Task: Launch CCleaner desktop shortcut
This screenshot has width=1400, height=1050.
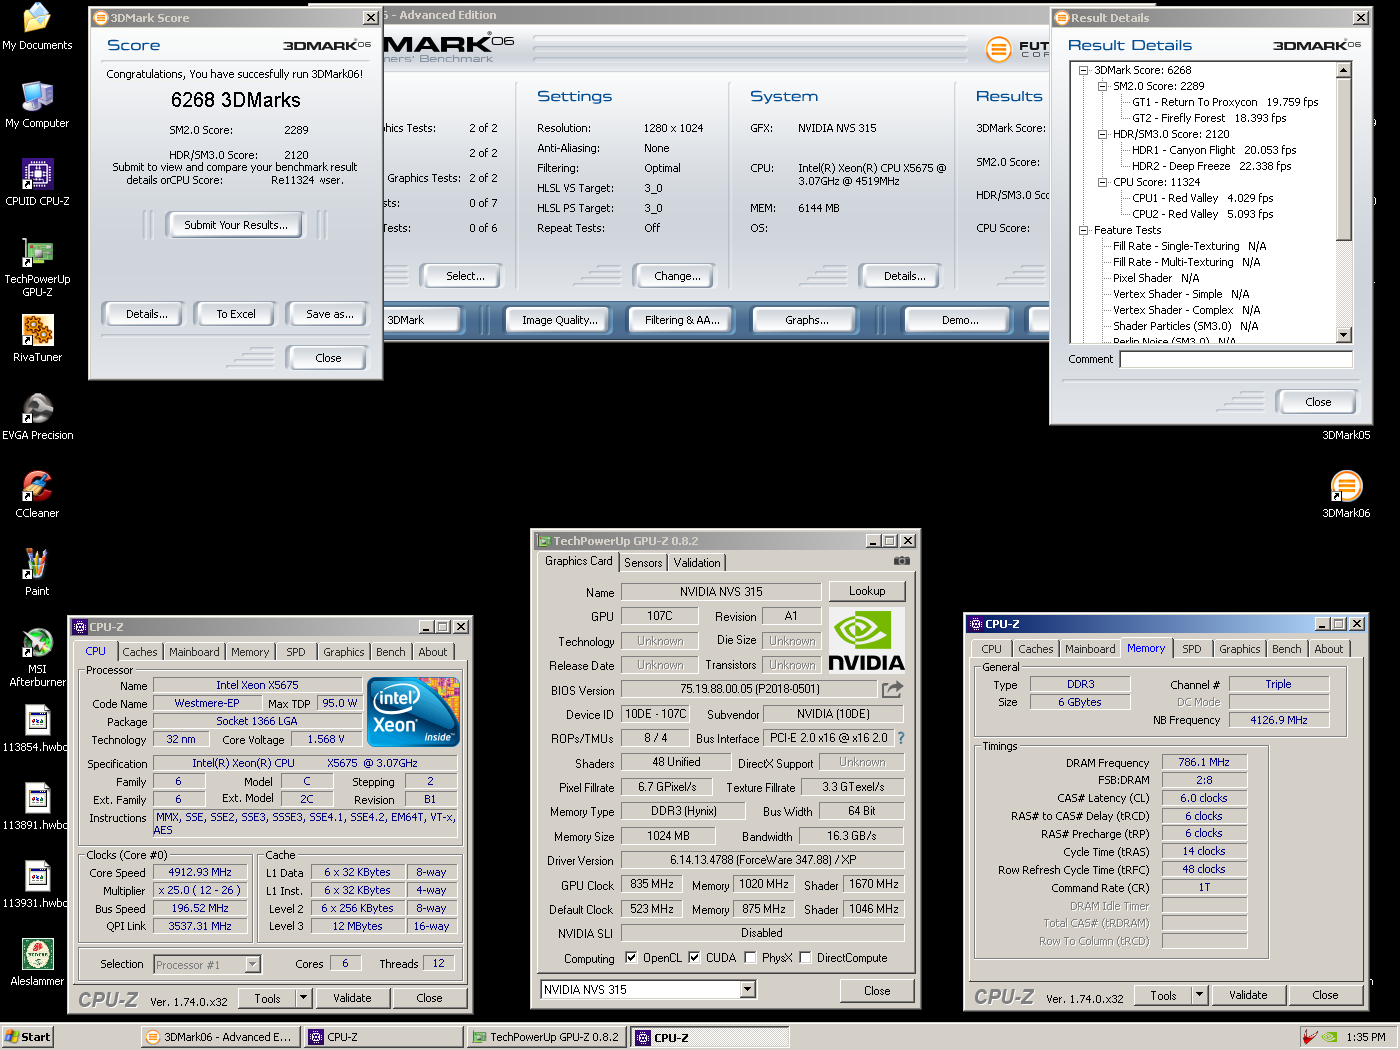Action: pyautogui.click(x=37, y=495)
